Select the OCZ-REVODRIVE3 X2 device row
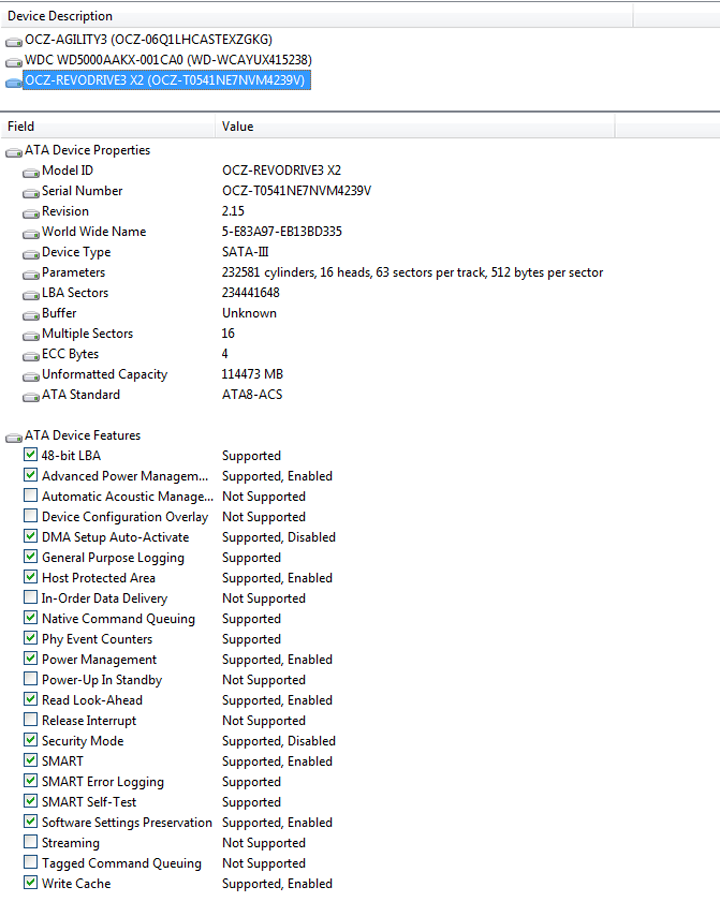 [x=167, y=81]
